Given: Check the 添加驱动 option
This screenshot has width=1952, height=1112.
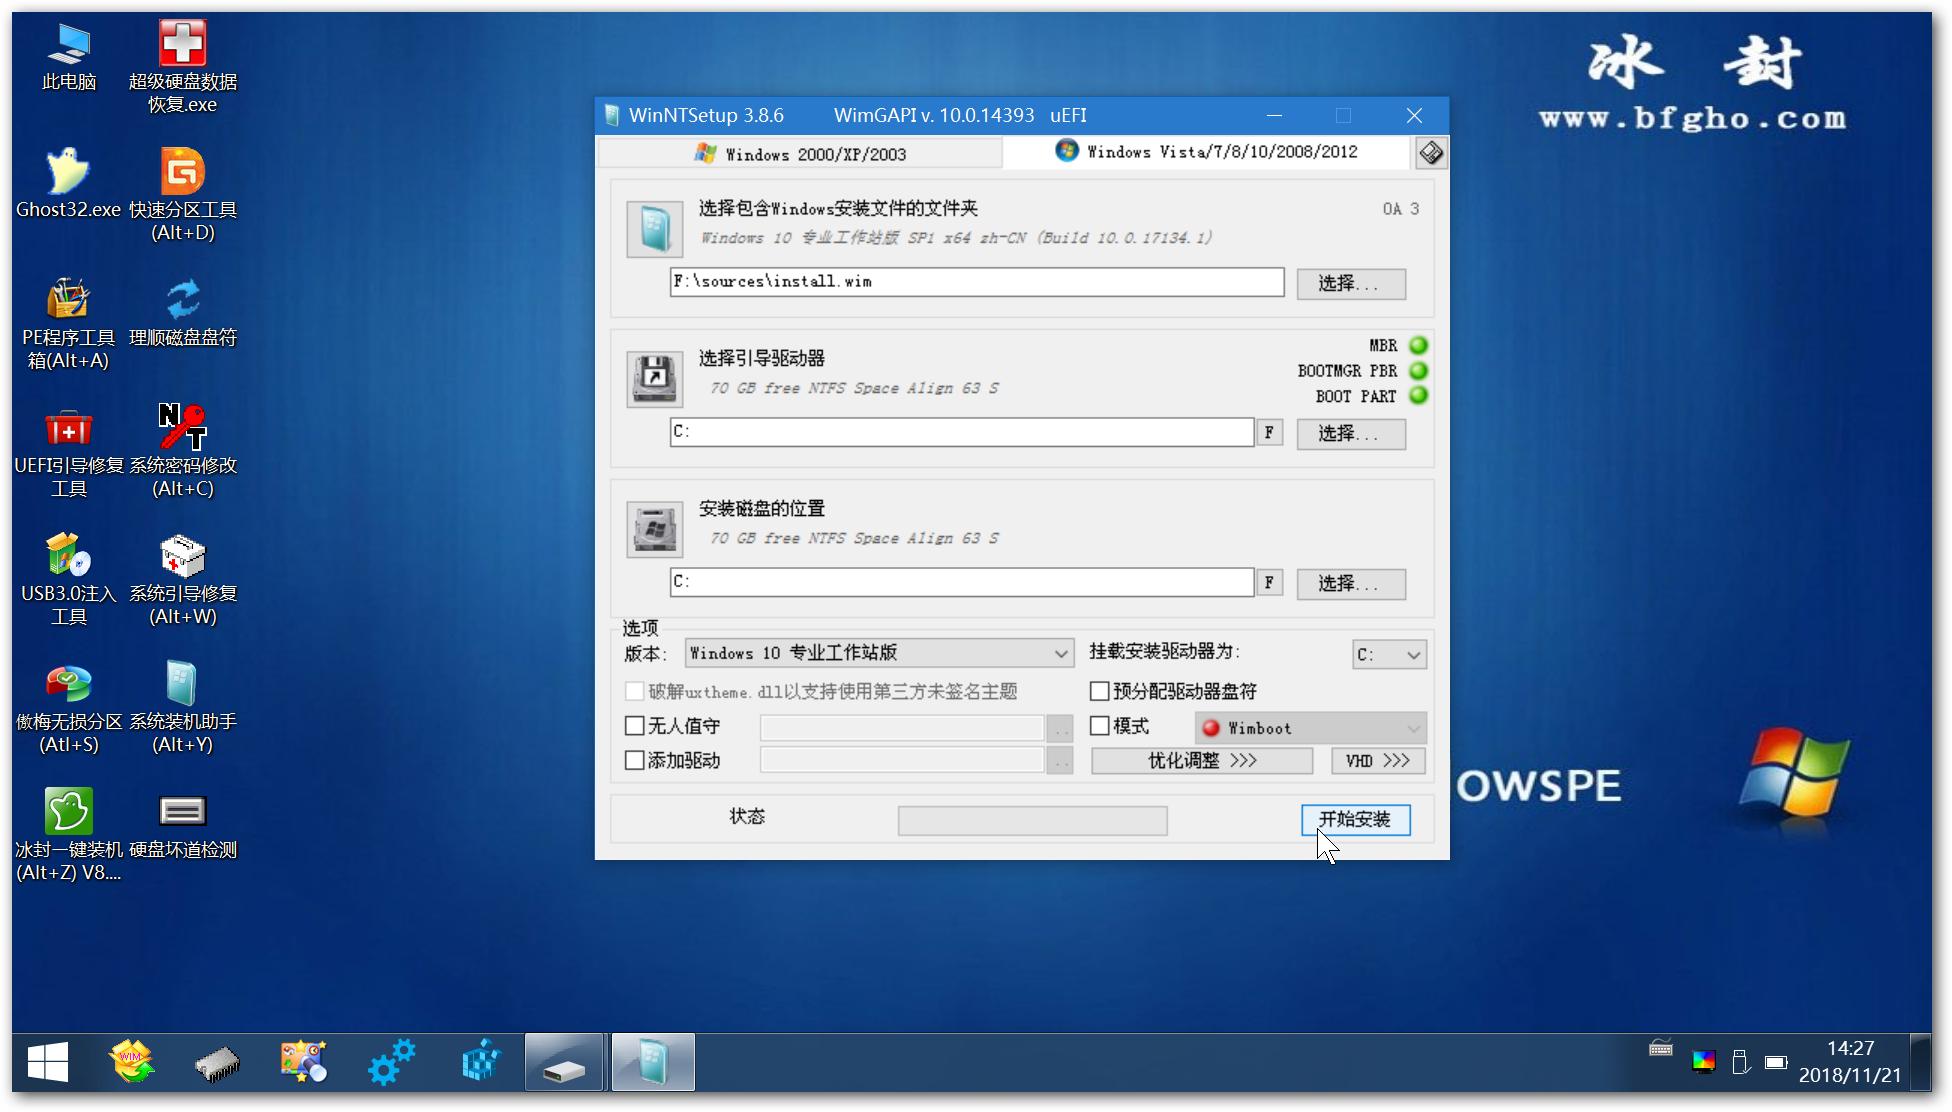Looking at the screenshot, I should [635, 760].
